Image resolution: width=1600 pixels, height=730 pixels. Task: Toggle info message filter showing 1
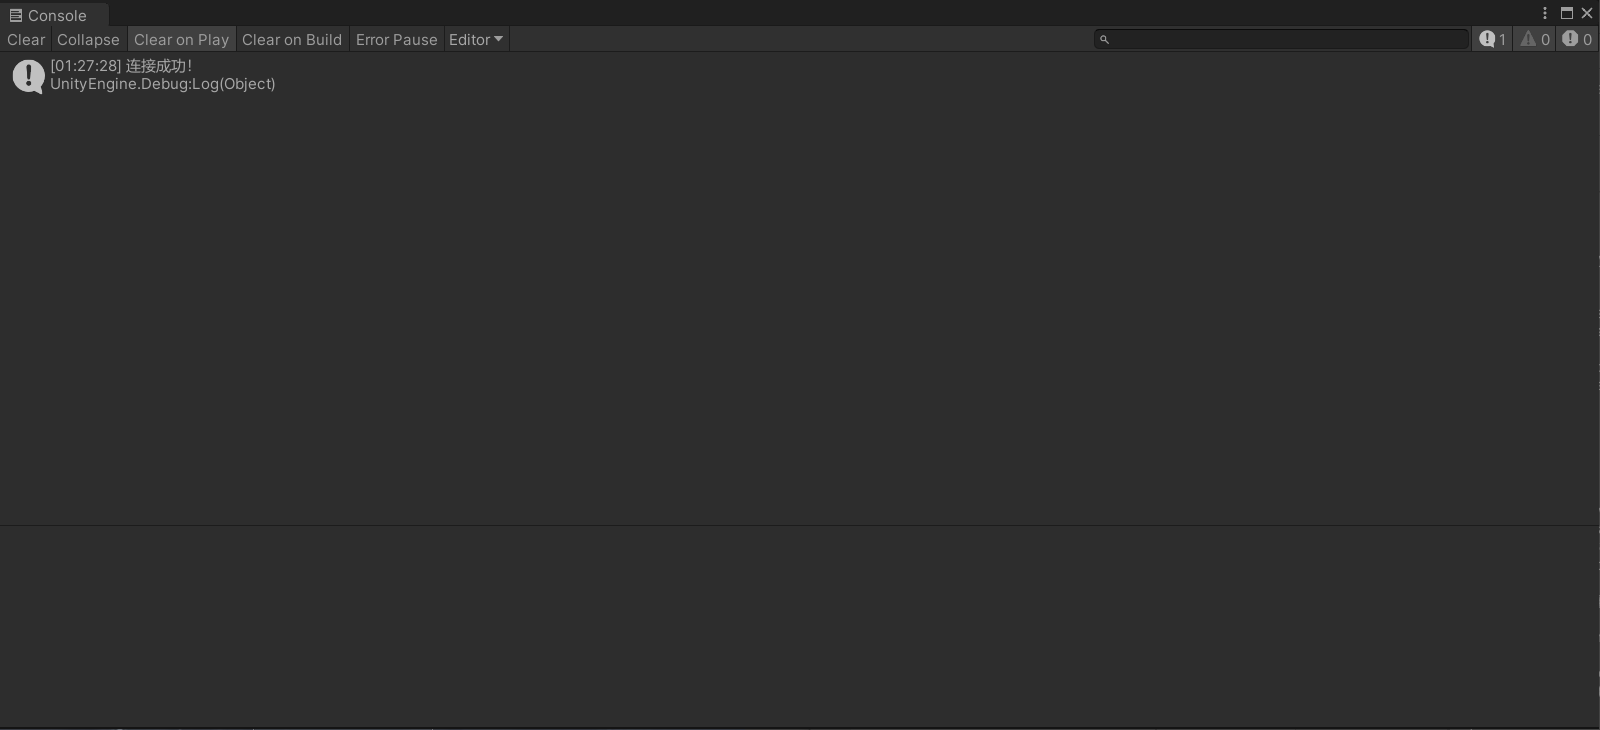point(1493,39)
